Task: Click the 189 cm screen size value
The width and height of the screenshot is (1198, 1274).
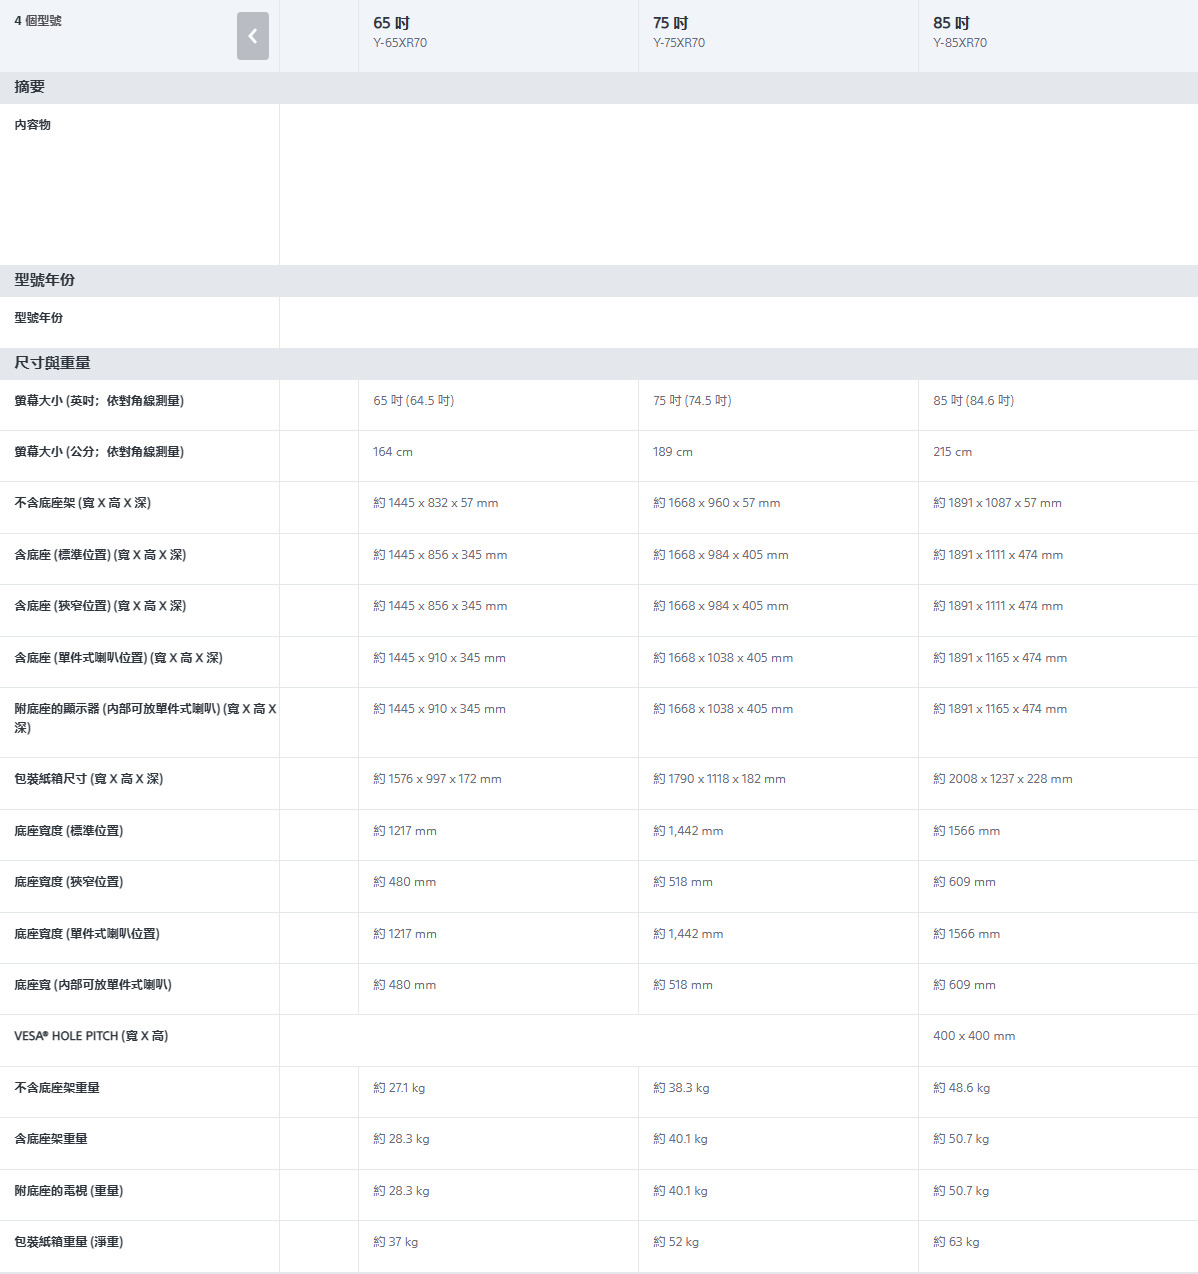Action: [x=673, y=452]
